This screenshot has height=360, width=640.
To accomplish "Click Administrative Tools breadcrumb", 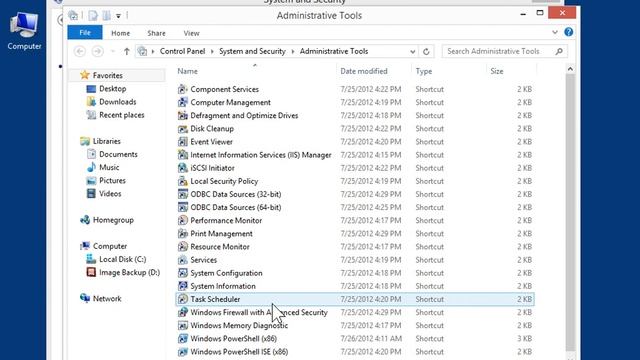I will (334, 51).
